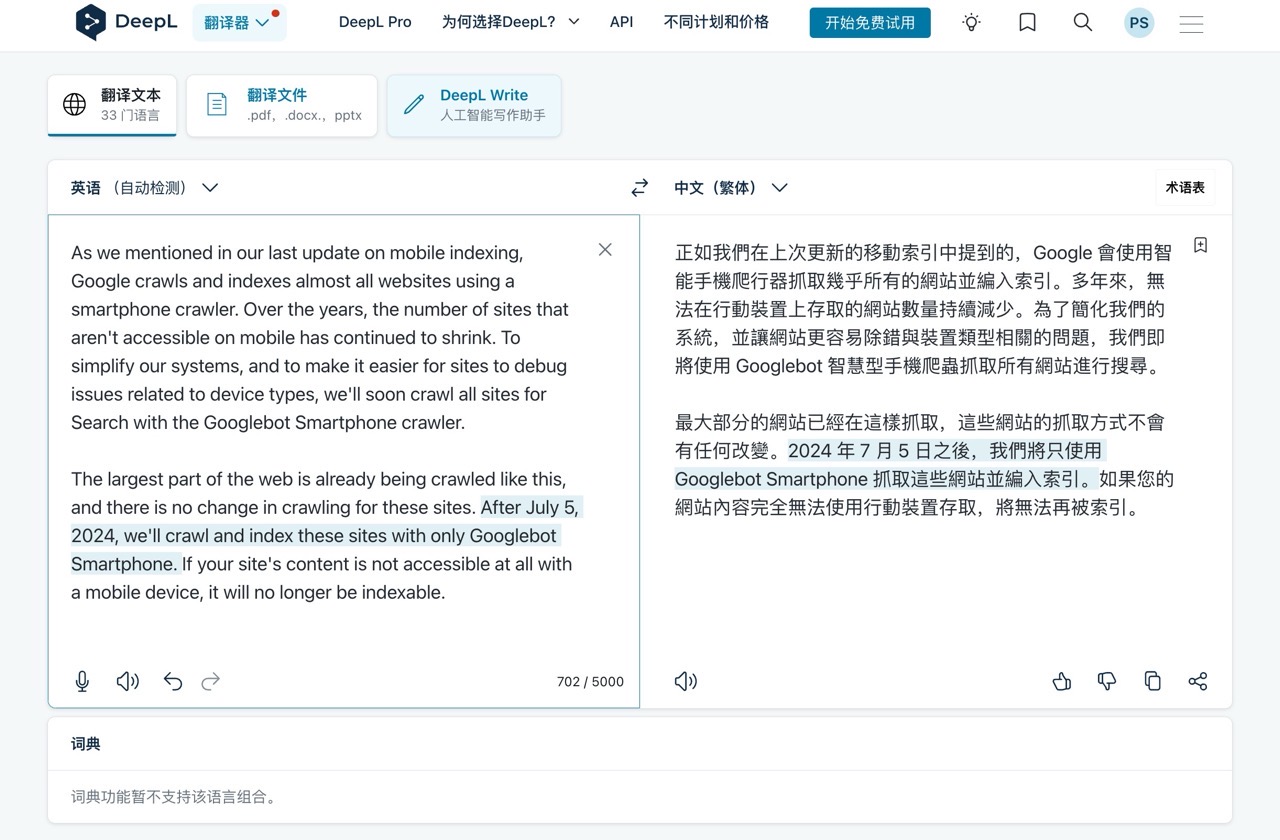Share the translation
Viewport: 1280px width, 840px height.
pyautogui.click(x=1197, y=682)
